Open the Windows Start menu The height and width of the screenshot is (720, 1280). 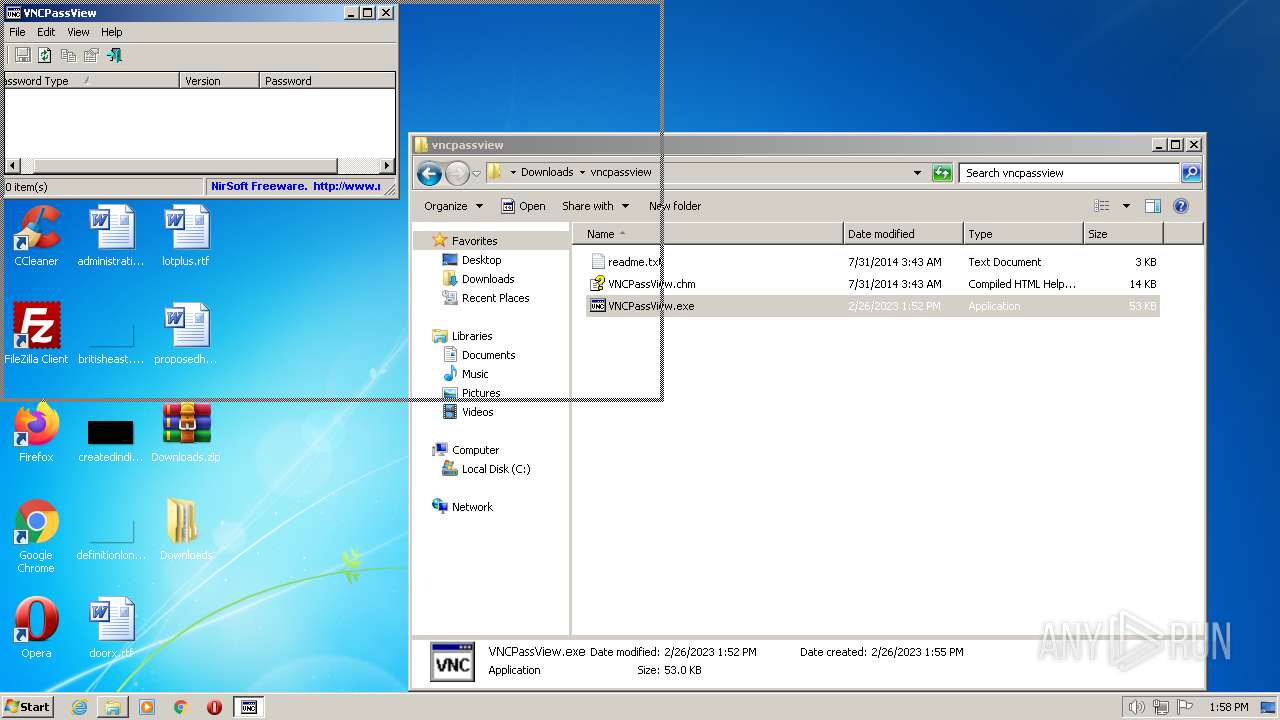tap(27, 706)
